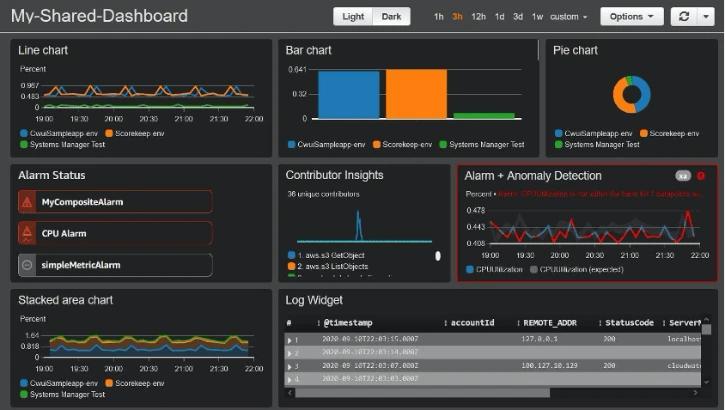Click the simpleMetricAlarm grey status icon
Image resolution: width=725 pixels, height=410 pixels.
(27, 265)
